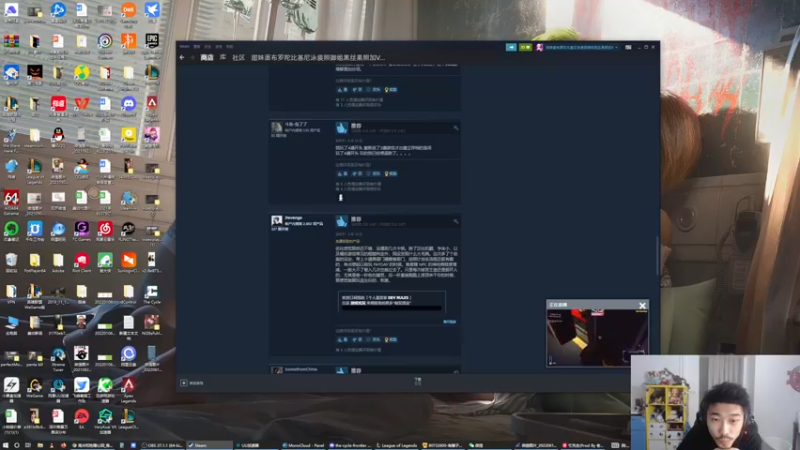Click the green friends button in Steam header
Screen dimensions: 800x450
tap(525, 47)
